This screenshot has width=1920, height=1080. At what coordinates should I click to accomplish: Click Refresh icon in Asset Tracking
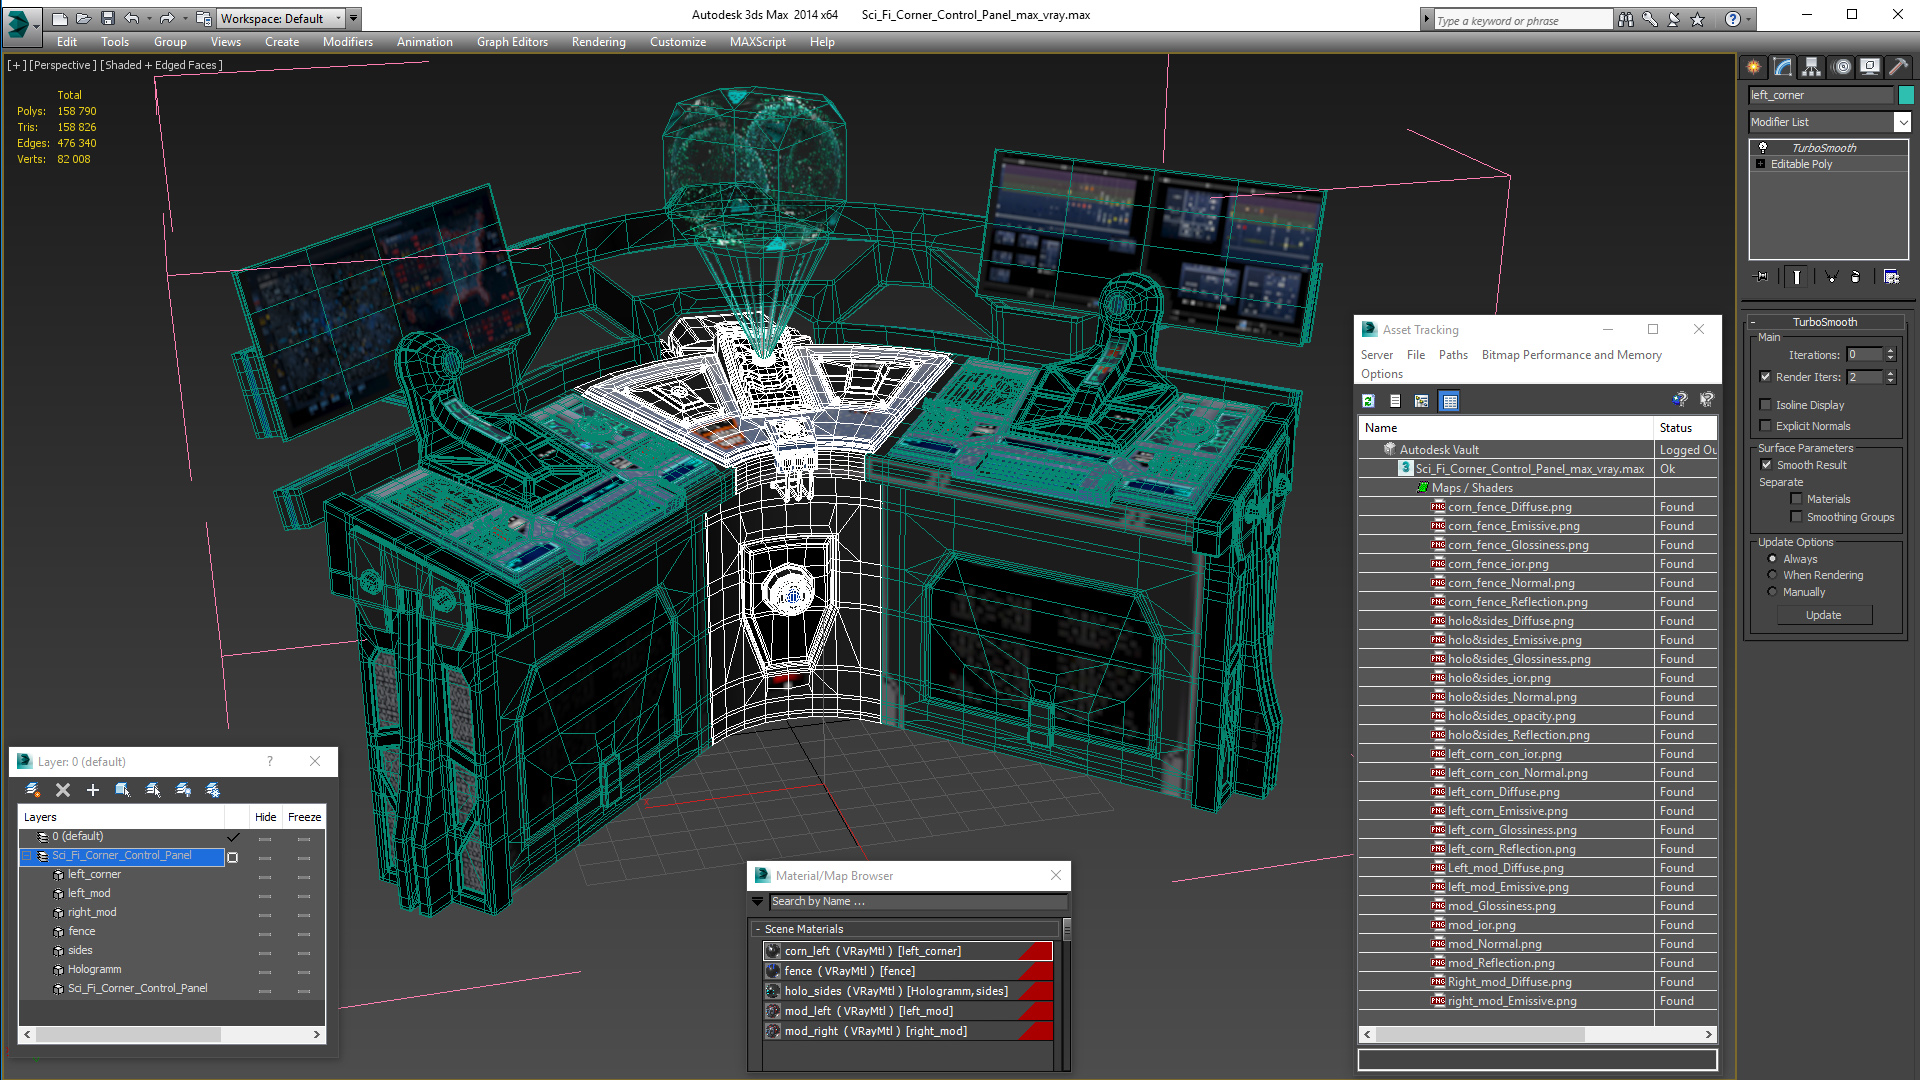click(x=1369, y=401)
